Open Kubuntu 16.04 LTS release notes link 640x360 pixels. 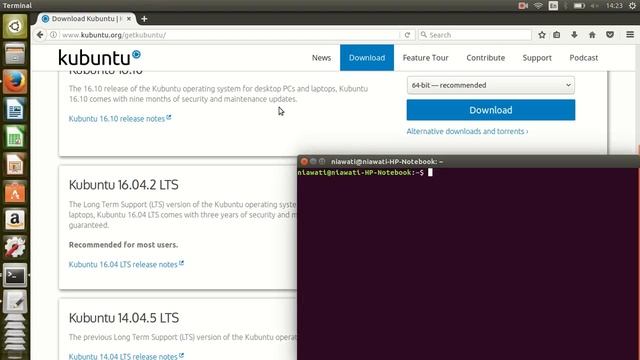coord(126,264)
